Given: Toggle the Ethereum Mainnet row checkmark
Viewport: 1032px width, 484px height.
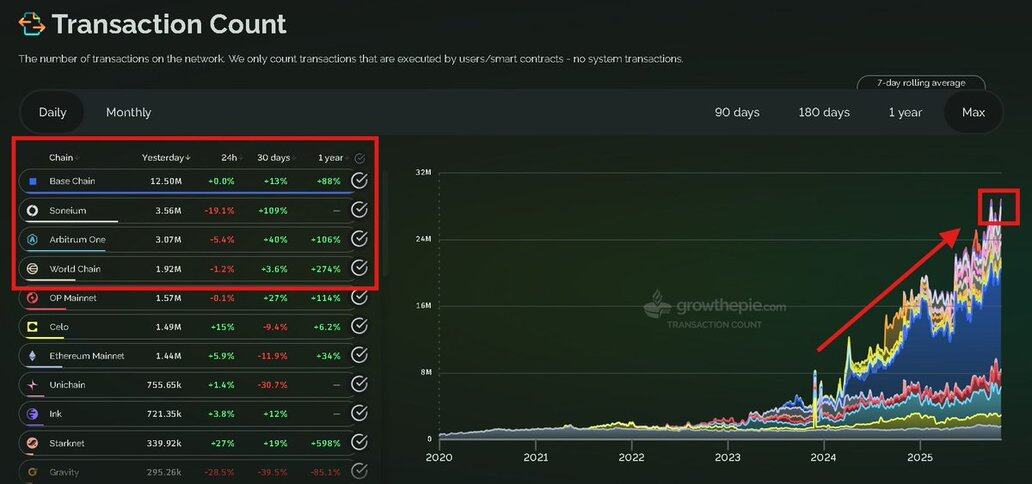Looking at the screenshot, I should point(359,356).
